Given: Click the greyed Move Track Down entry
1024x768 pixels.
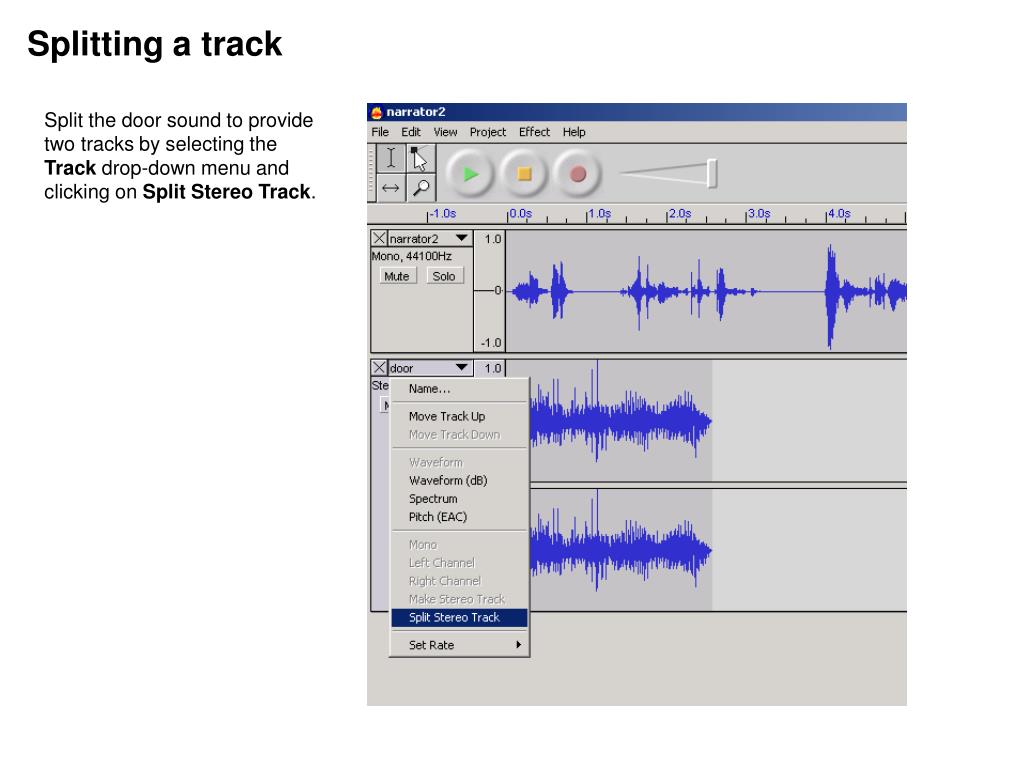Looking at the screenshot, I should click(459, 434).
